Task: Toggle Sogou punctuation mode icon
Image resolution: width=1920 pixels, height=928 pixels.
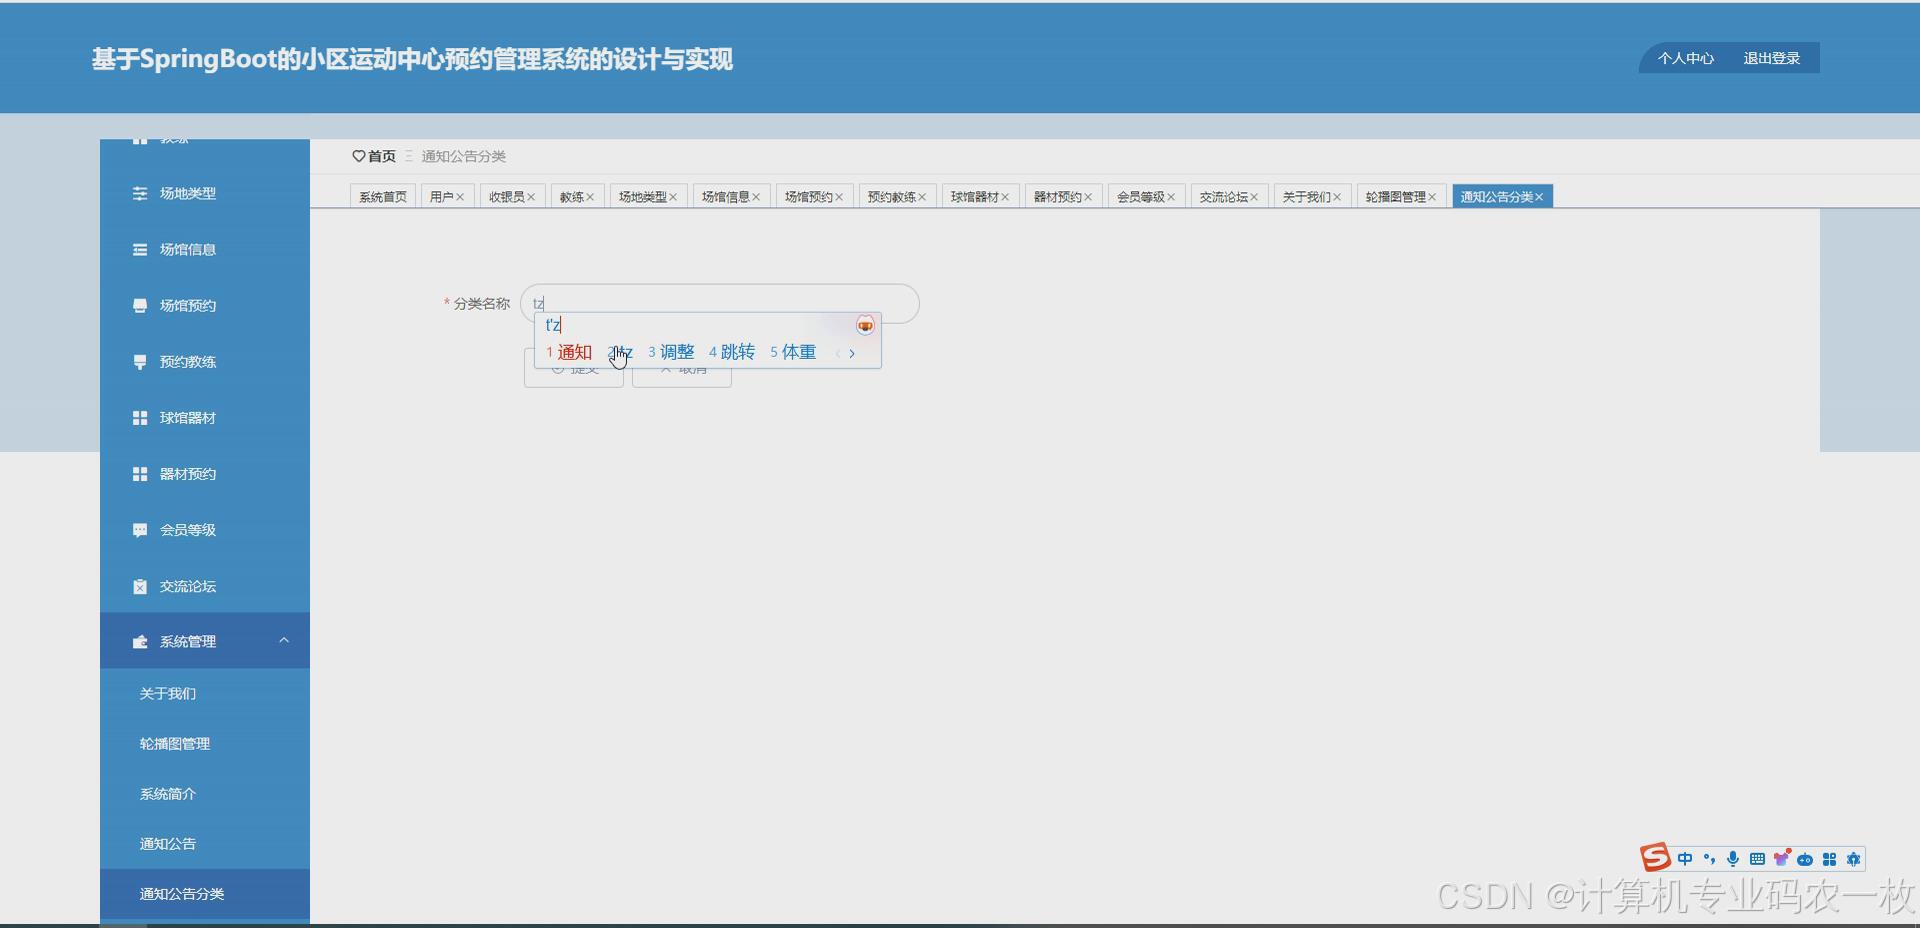Action: pyautogui.click(x=1709, y=859)
